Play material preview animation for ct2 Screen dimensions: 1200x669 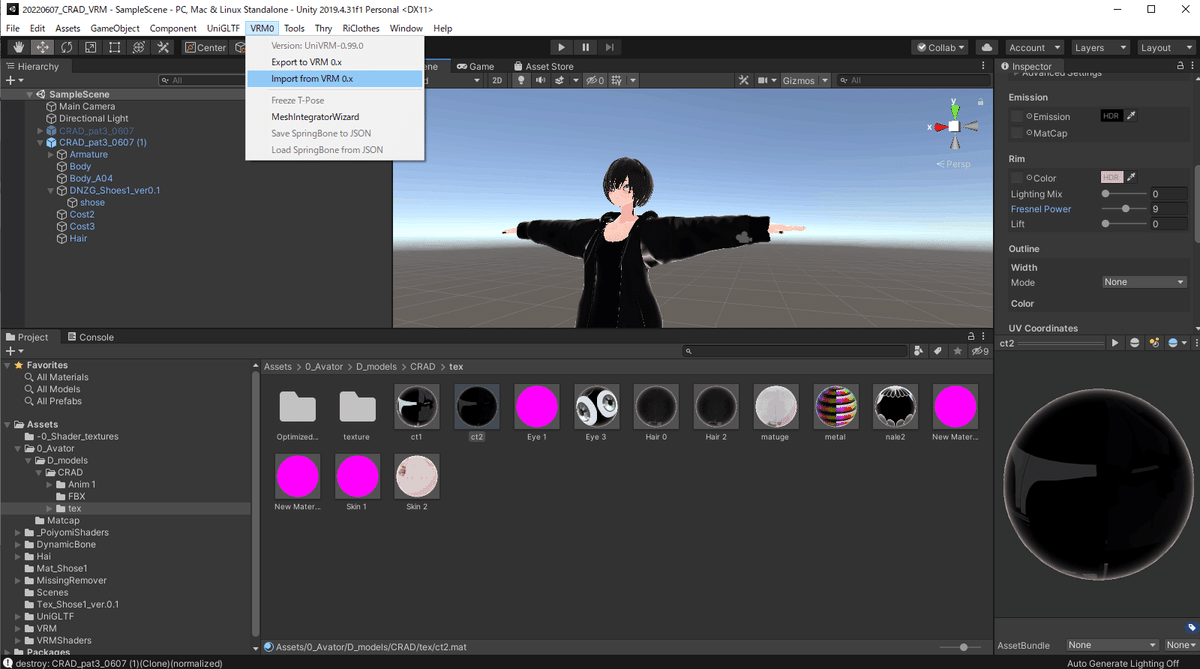[1115, 343]
